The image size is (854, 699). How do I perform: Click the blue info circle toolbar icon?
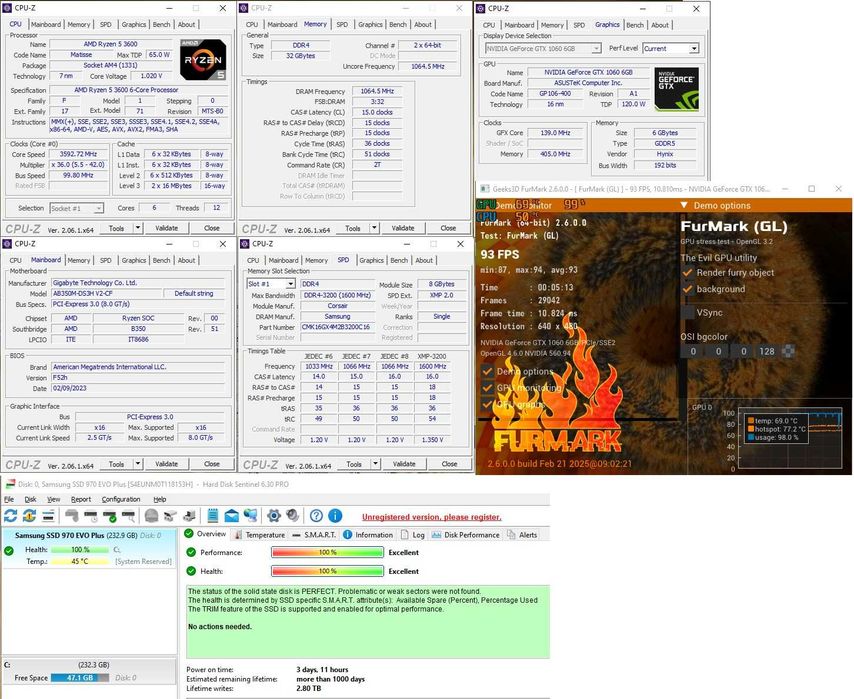(335, 515)
